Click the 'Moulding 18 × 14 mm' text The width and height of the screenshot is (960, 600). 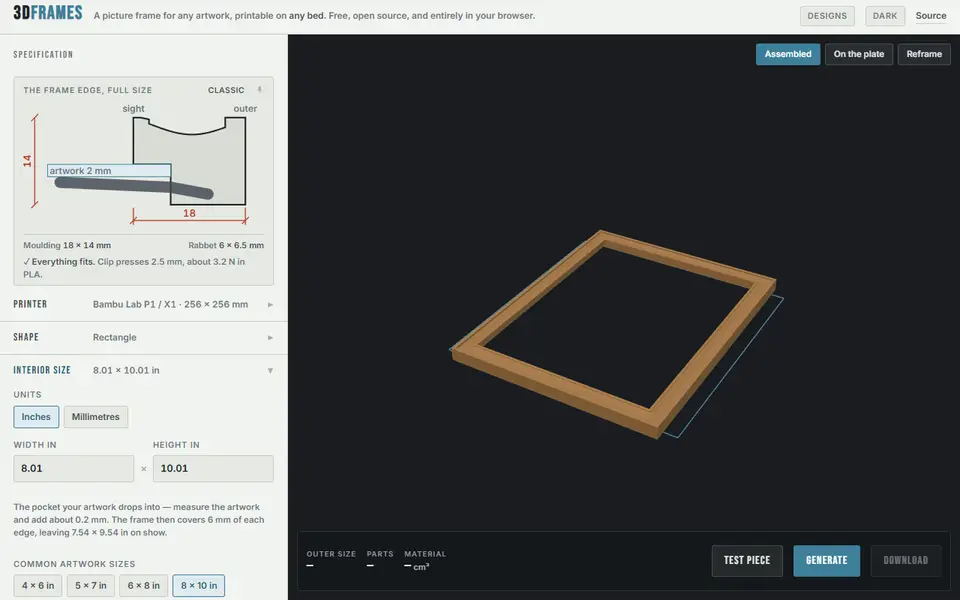point(67,246)
